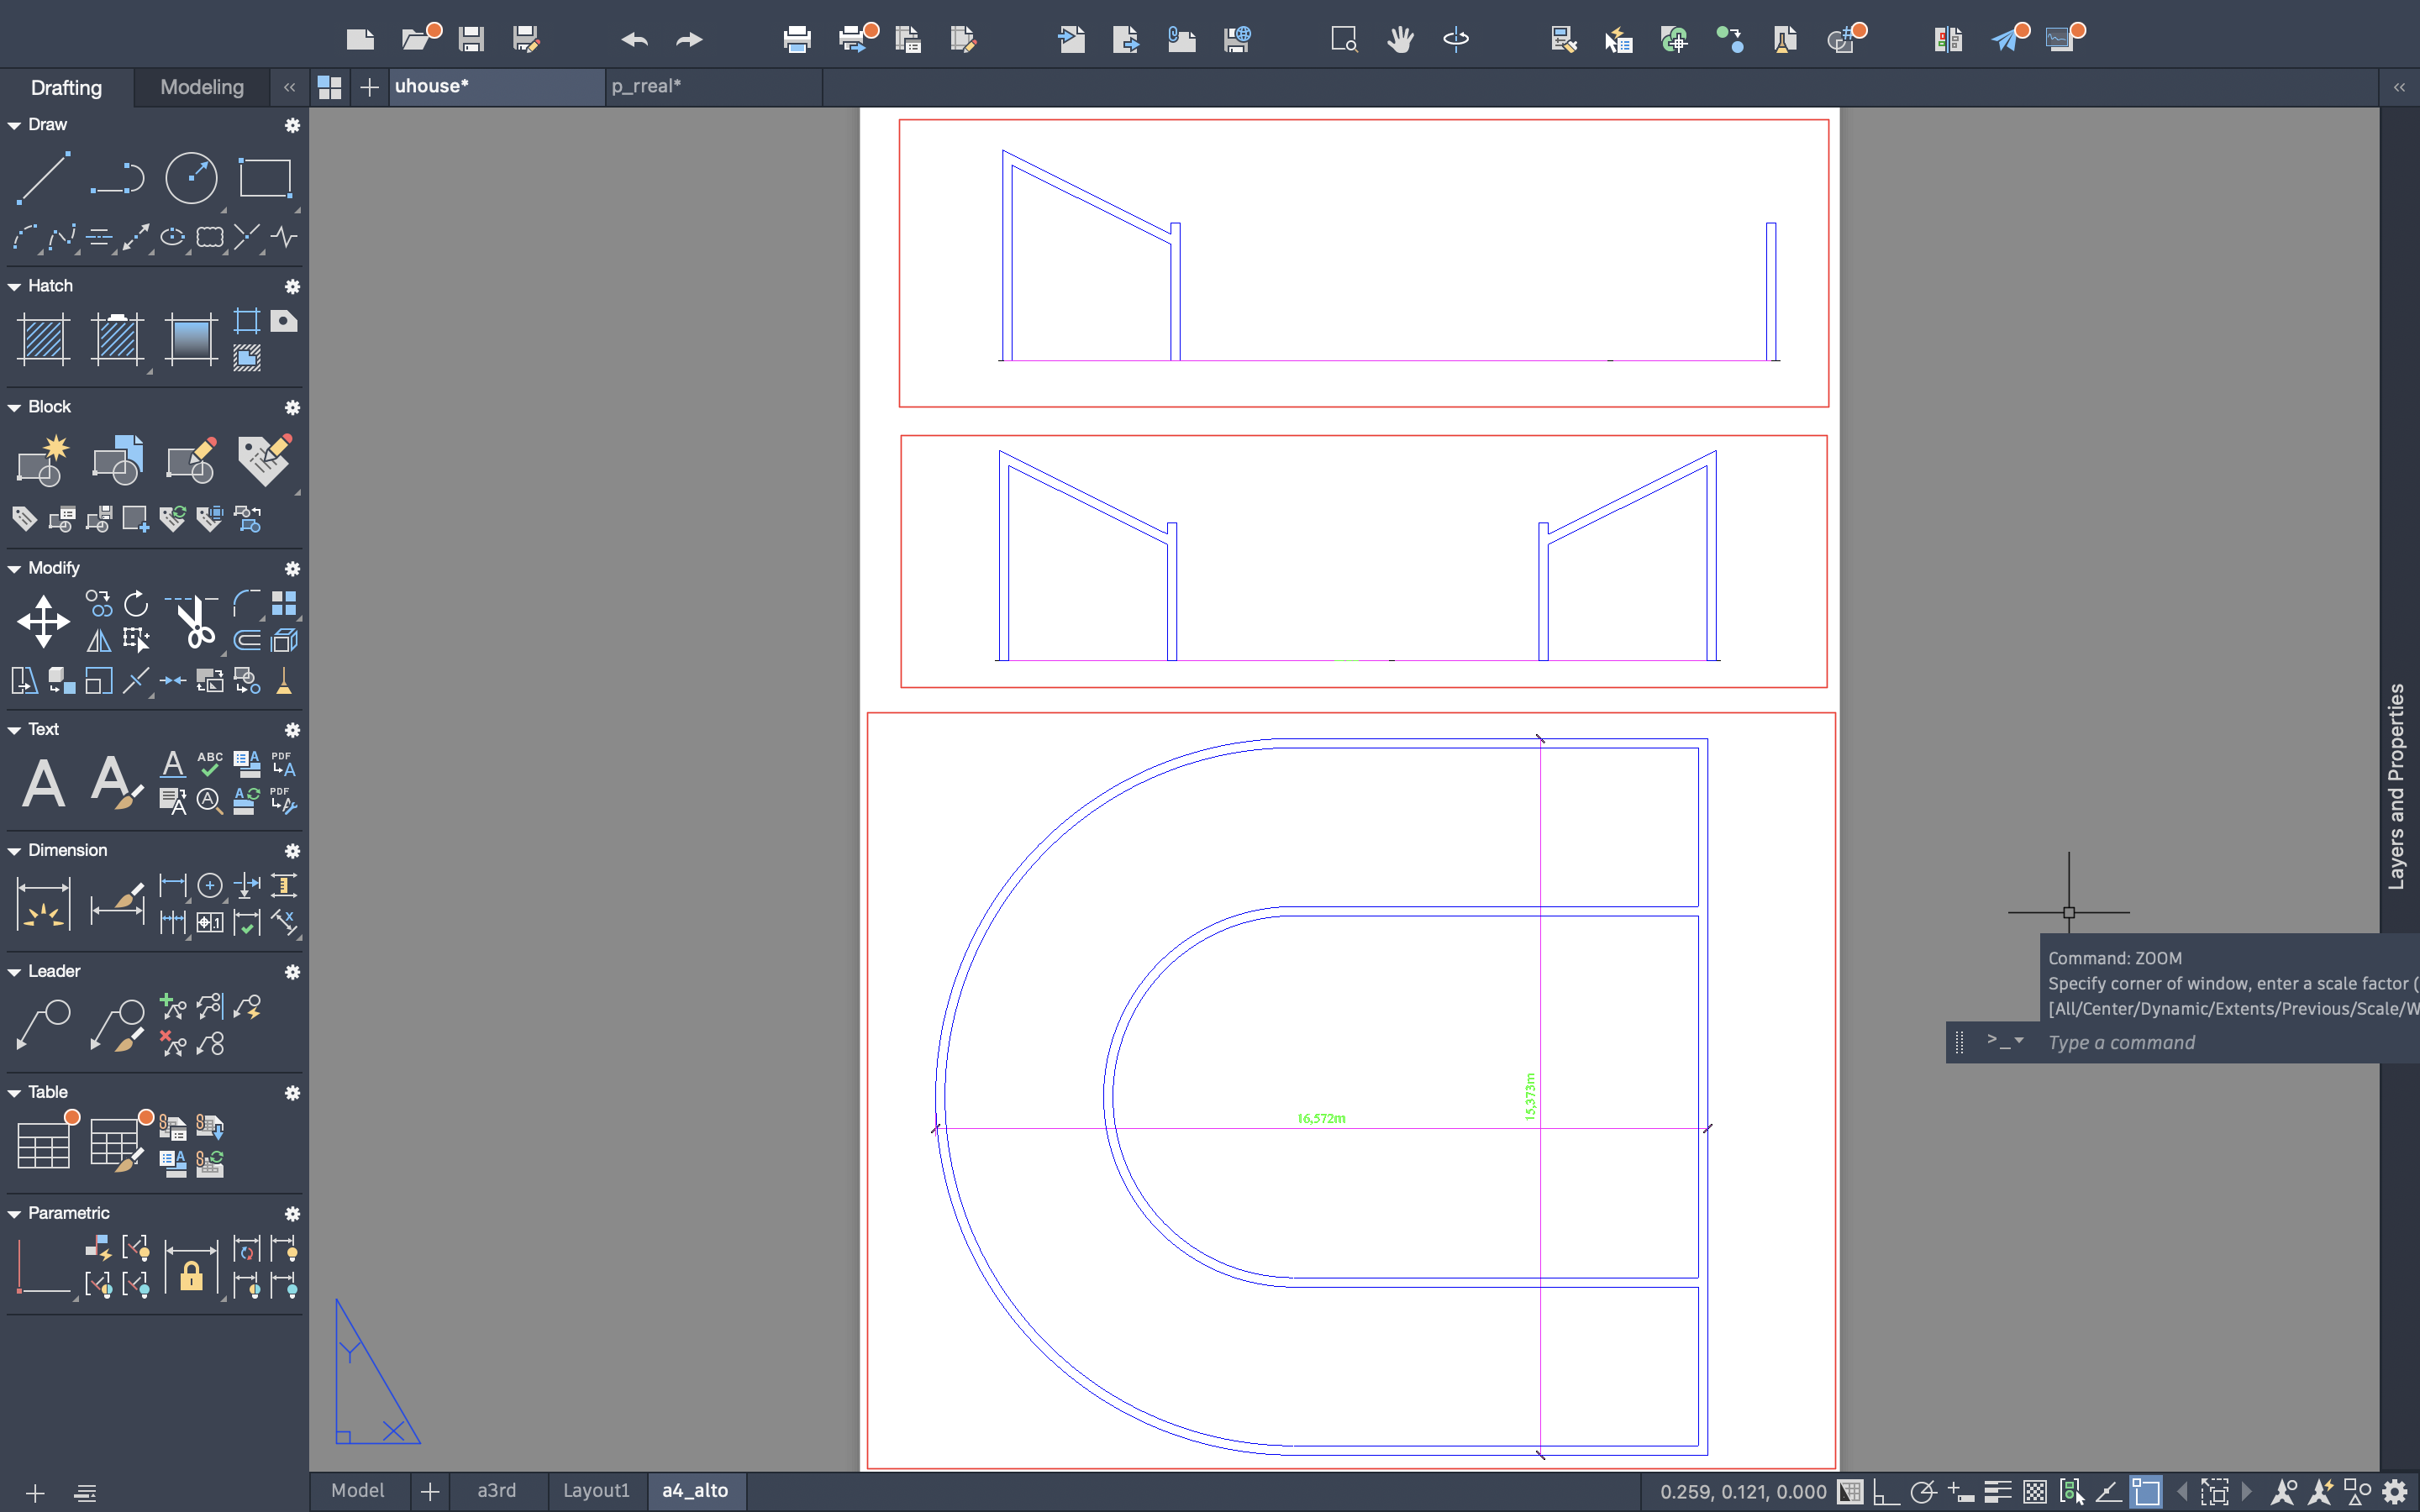Click the Trim scissors tool
This screenshot has width=2420, height=1512.
[194, 621]
